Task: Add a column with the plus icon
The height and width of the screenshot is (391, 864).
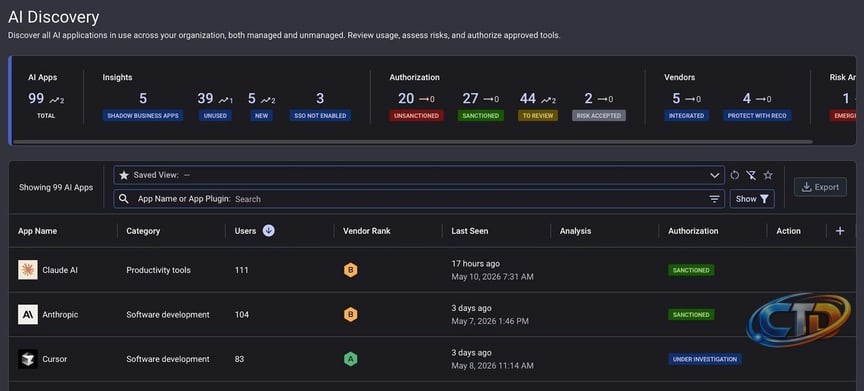Action: click(x=840, y=231)
